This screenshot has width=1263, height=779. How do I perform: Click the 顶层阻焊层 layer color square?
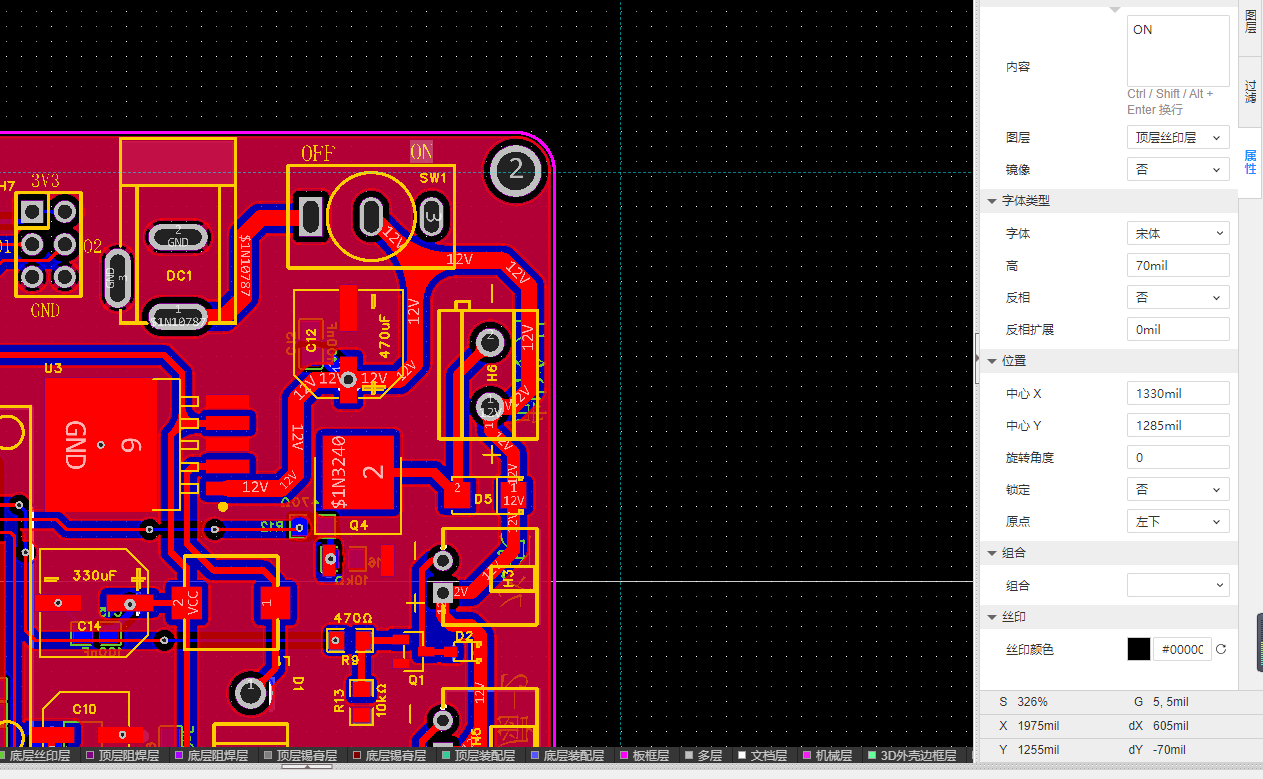(x=90, y=755)
